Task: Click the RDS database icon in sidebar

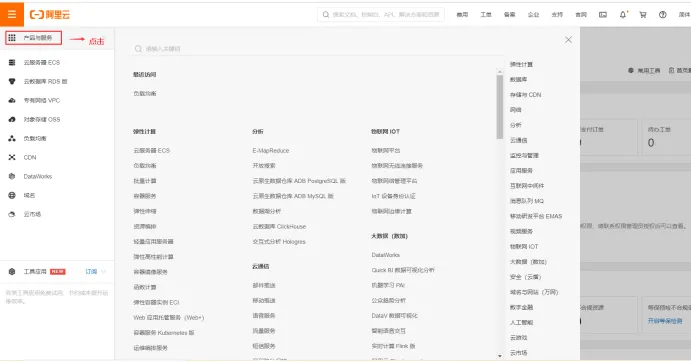Action: coord(12,82)
